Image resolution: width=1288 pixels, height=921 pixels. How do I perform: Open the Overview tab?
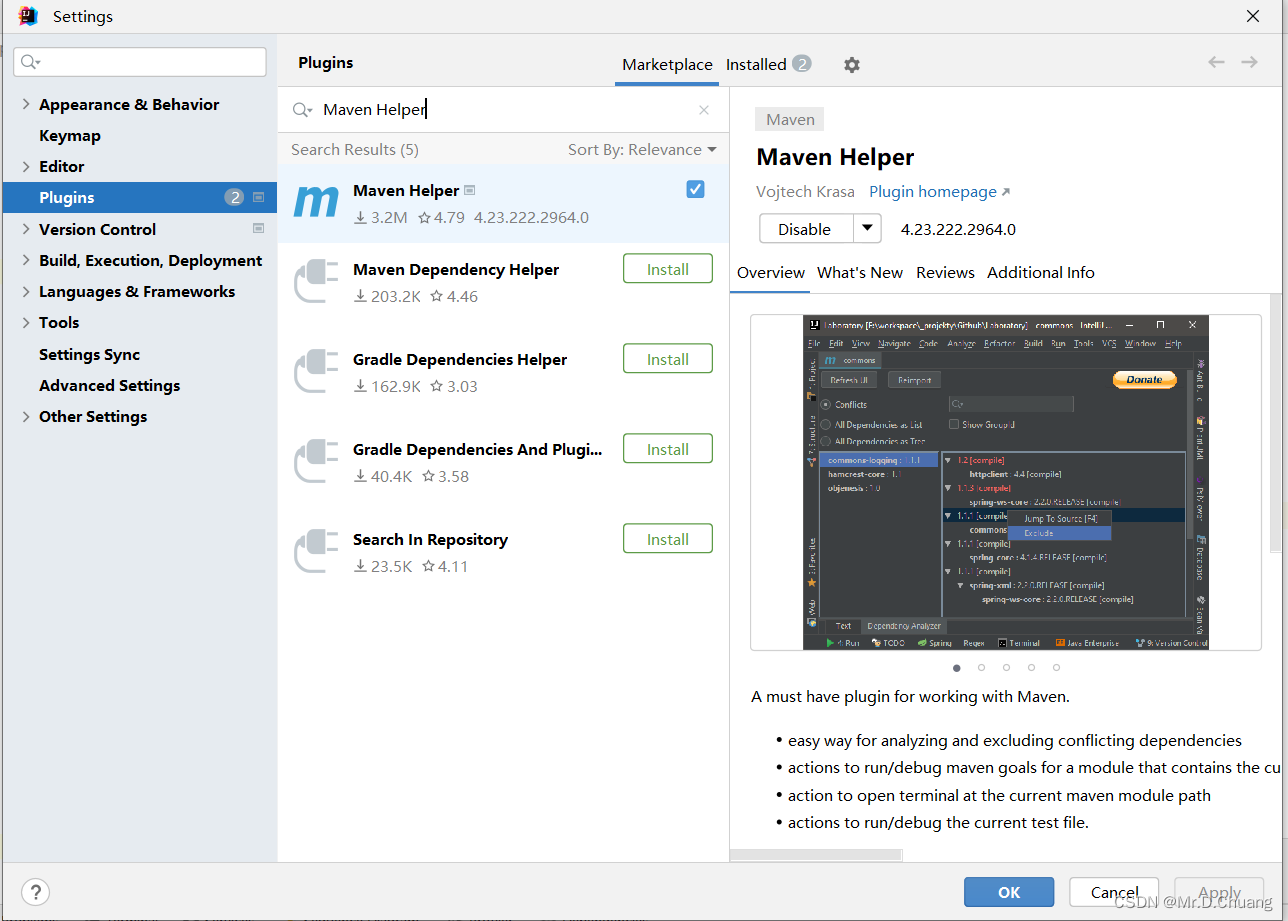(x=770, y=272)
